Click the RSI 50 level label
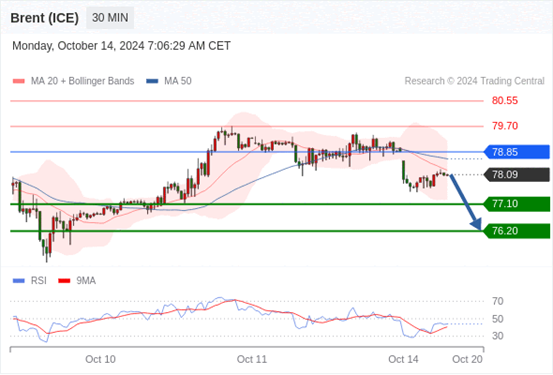This screenshot has height=375, width=553. pyautogui.click(x=498, y=319)
